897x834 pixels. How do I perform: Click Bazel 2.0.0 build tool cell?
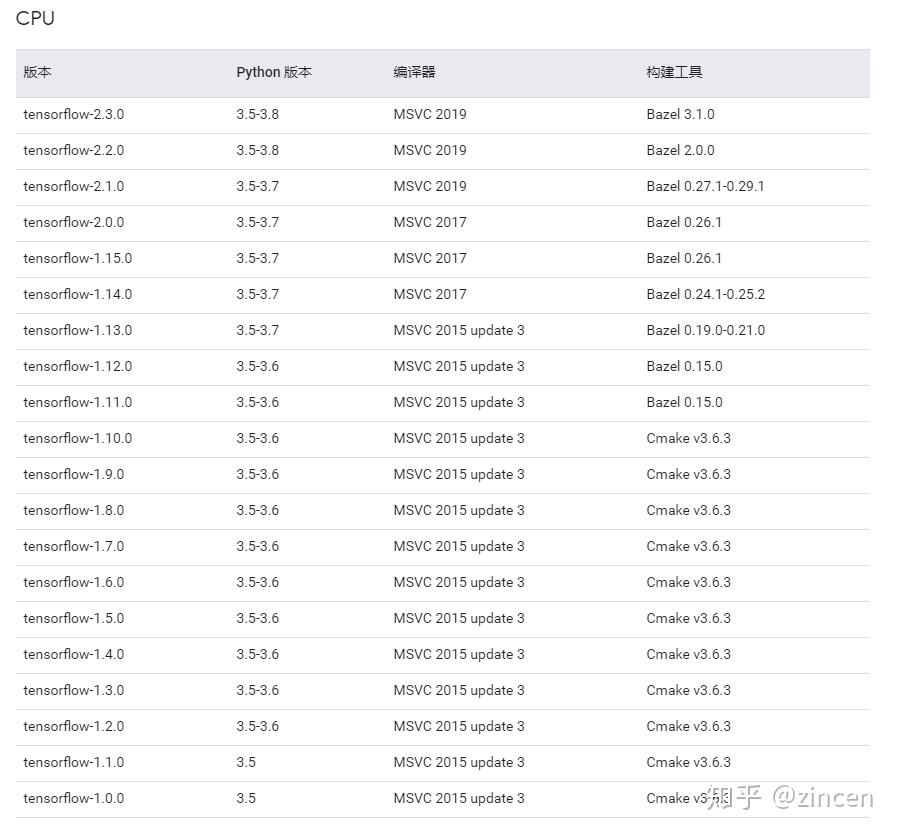[680, 150]
